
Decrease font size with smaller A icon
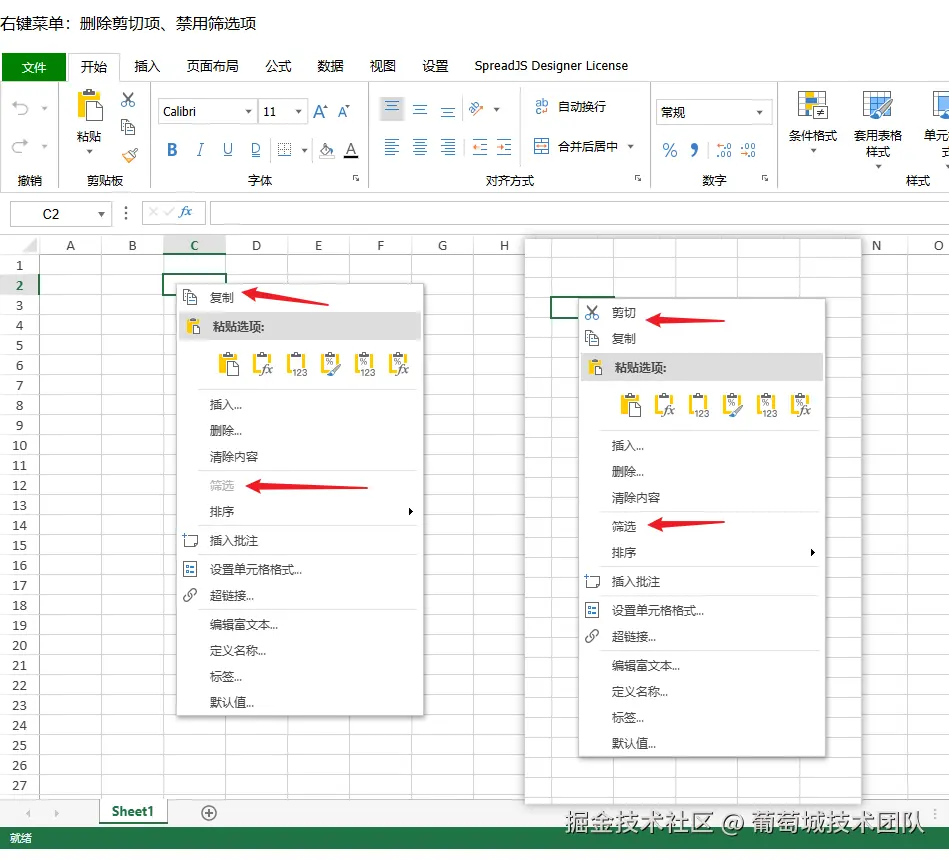pyautogui.click(x=344, y=111)
